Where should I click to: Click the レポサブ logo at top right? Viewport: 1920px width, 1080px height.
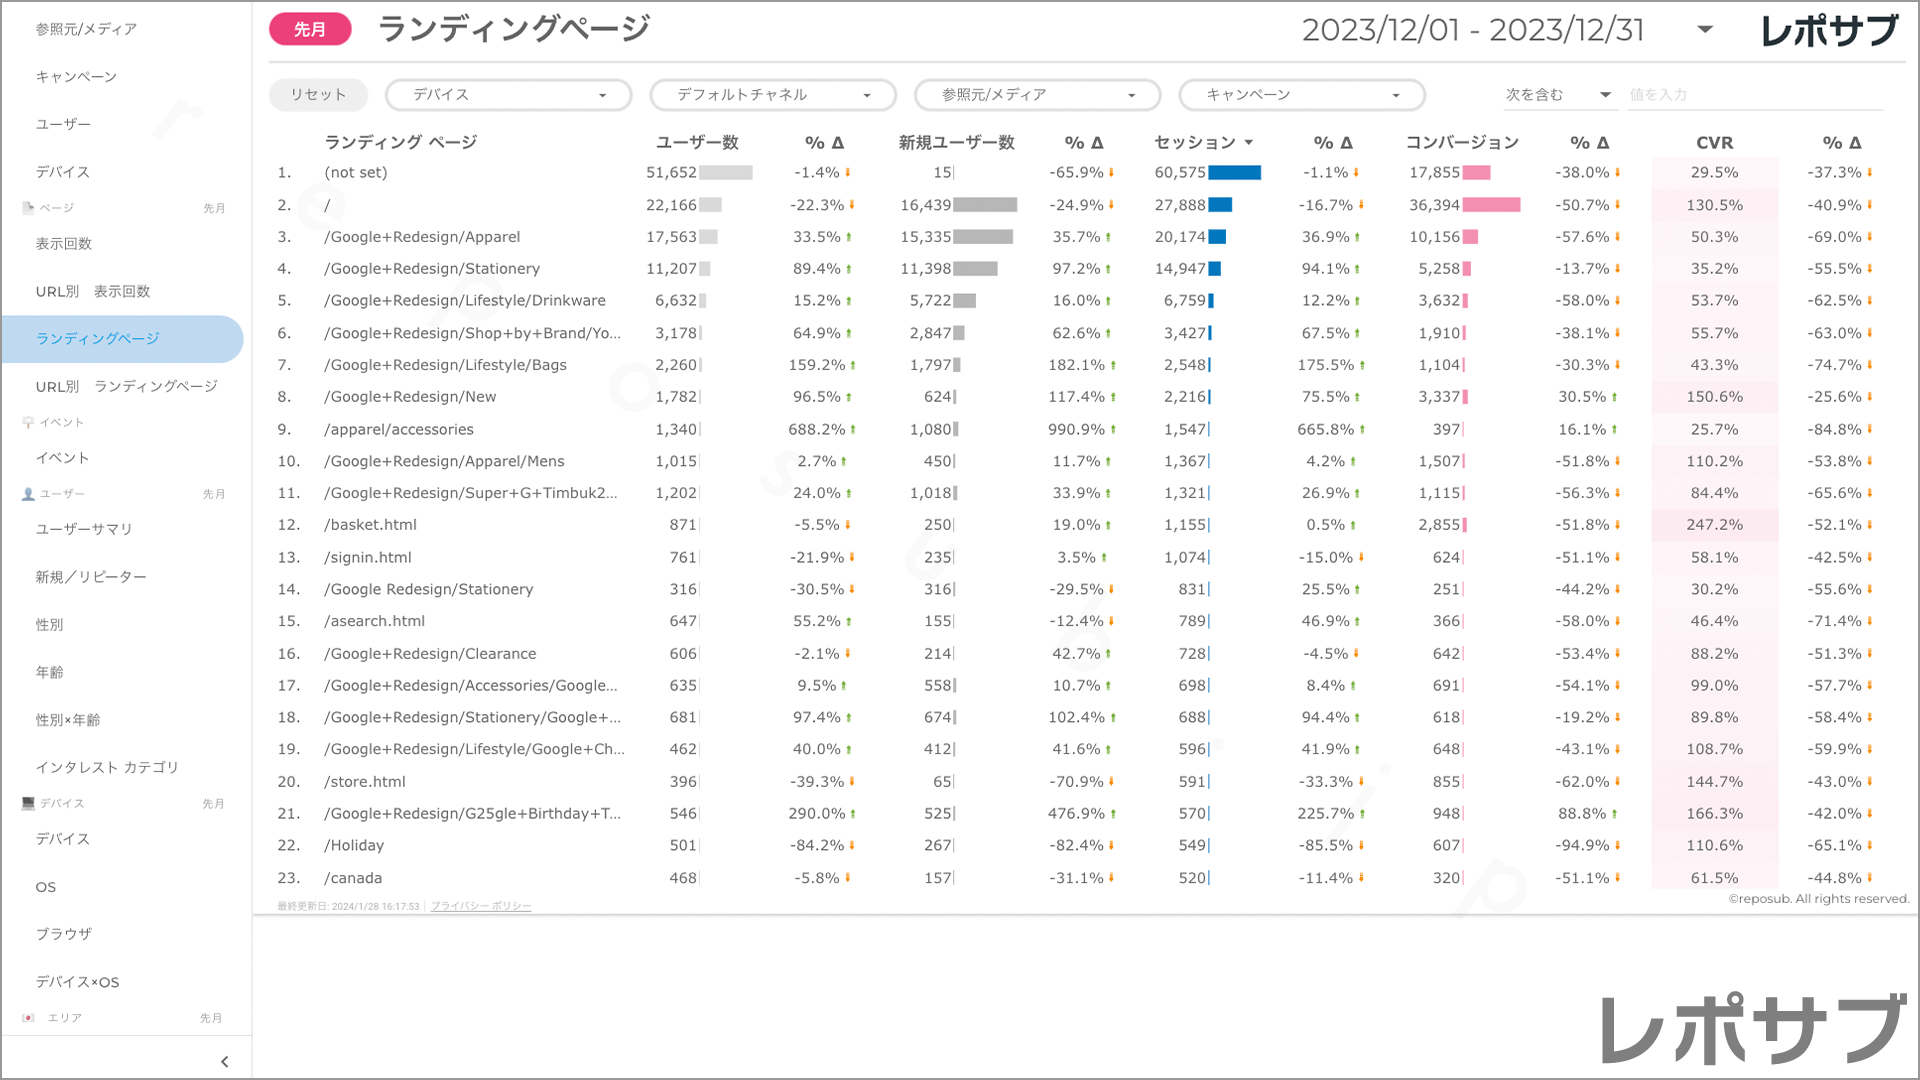[1828, 30]
